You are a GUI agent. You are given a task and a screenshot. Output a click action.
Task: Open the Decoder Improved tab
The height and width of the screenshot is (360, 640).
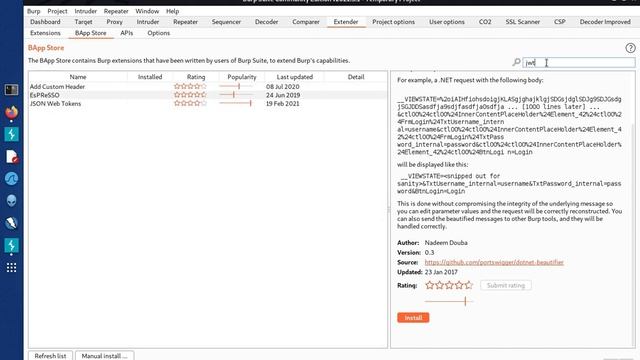(x=605, y=22)
